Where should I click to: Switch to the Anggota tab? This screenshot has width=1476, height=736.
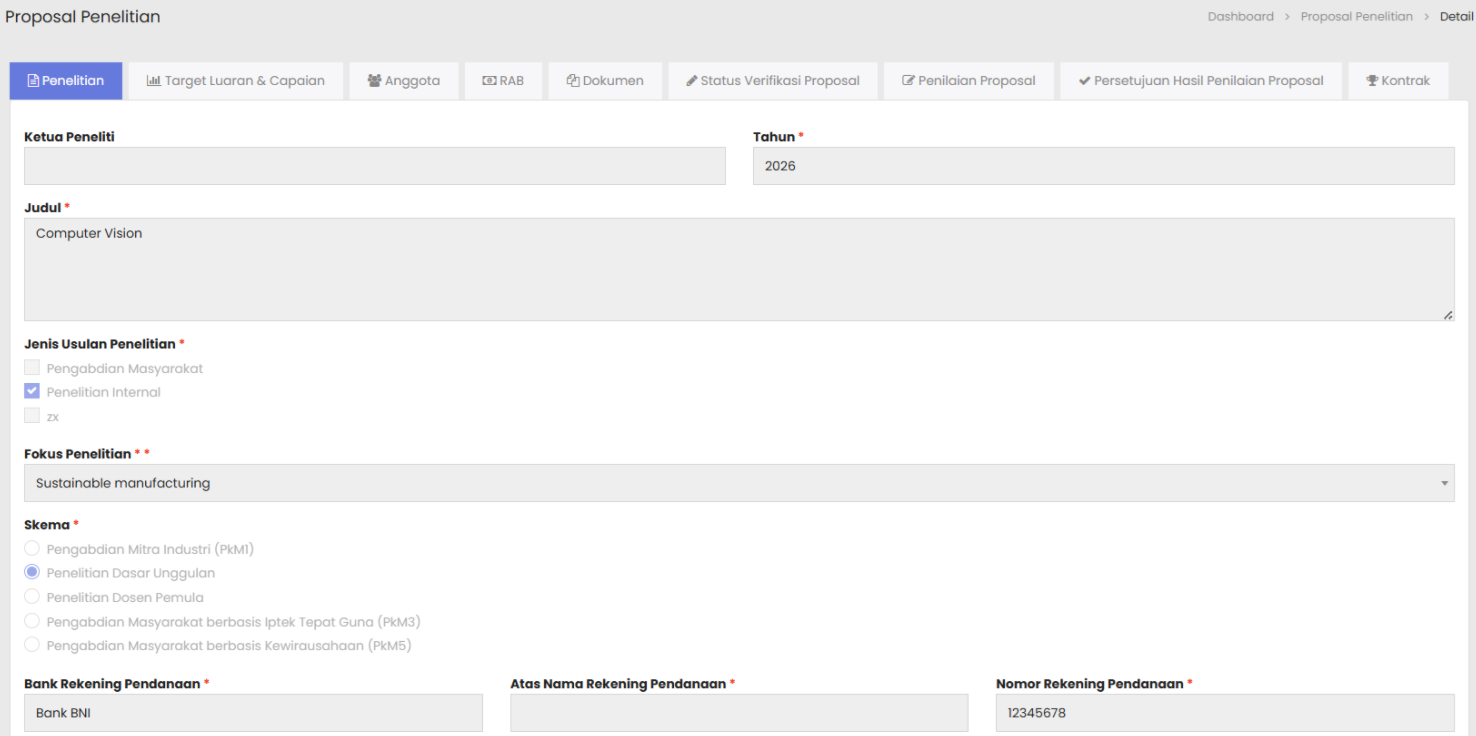tap(403, 81)
